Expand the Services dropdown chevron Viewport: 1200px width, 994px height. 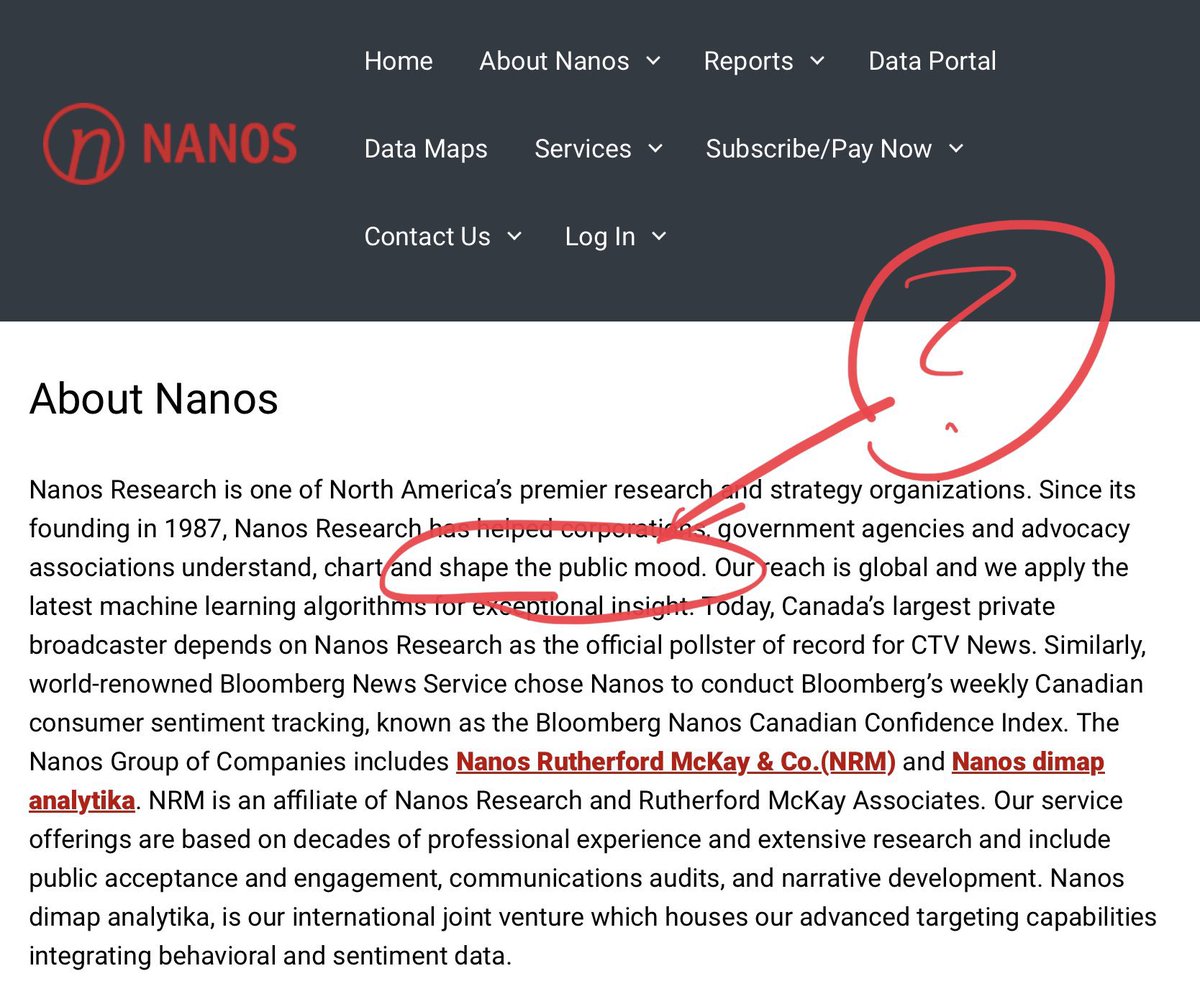(x=655, y=149)
